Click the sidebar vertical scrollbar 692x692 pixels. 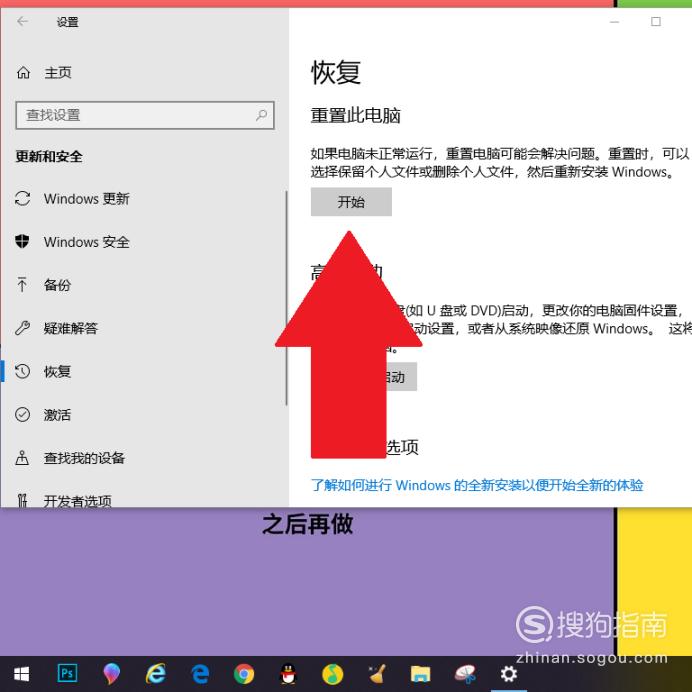[286, 298]
